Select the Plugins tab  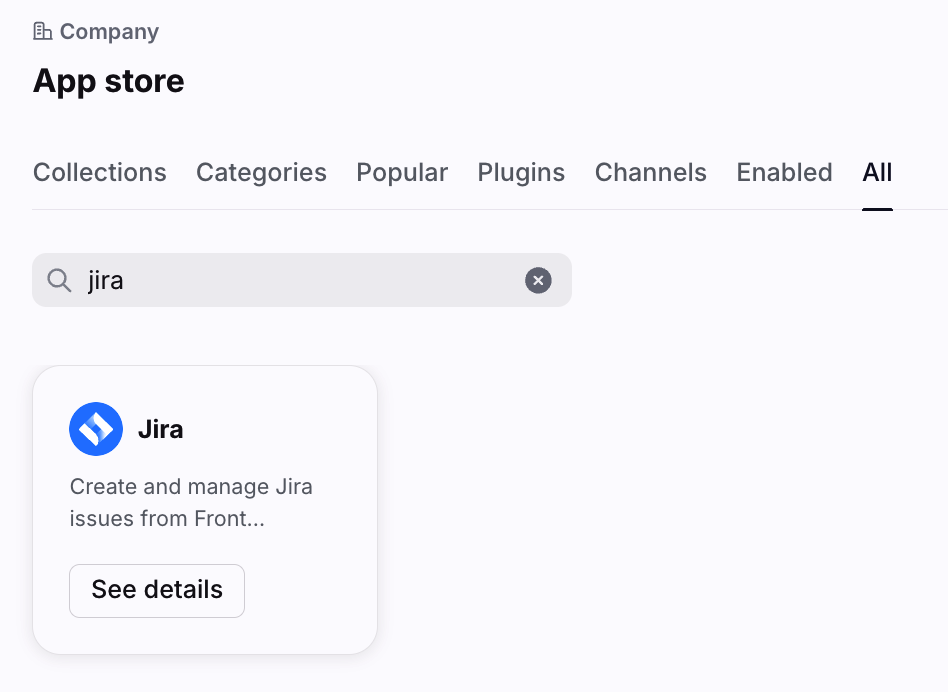[x=521, y=172]
